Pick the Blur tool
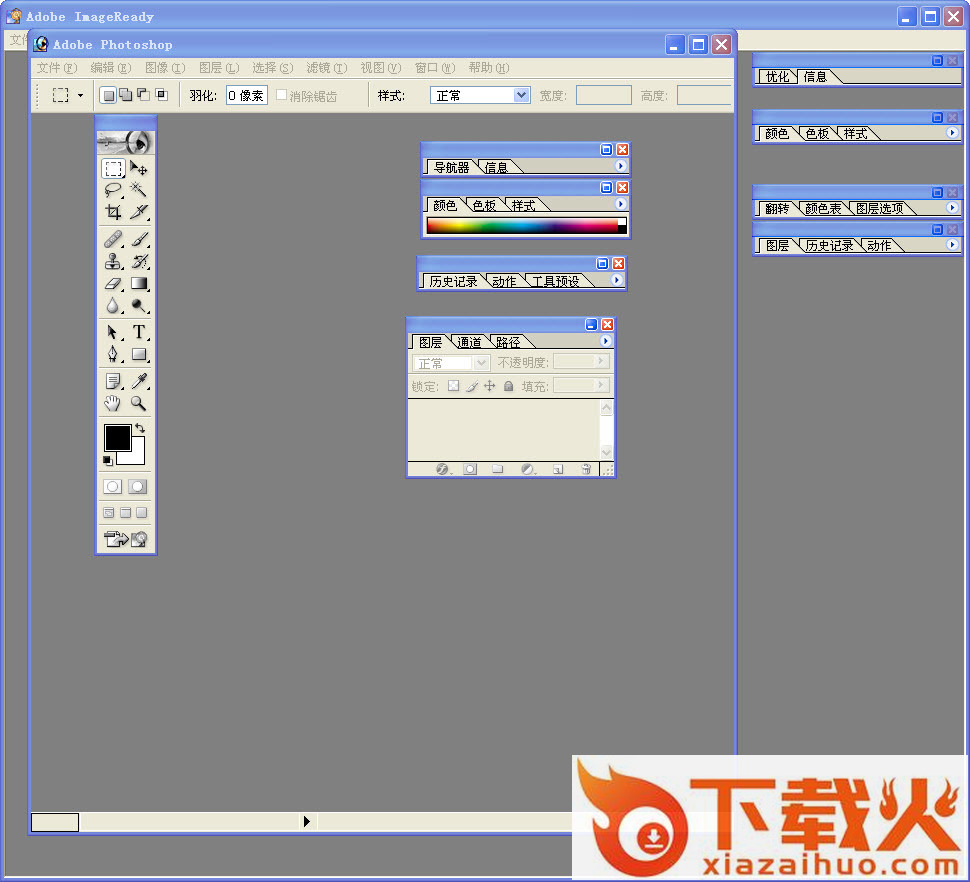This screenshot has width=970, height=882. click(113, 306)
